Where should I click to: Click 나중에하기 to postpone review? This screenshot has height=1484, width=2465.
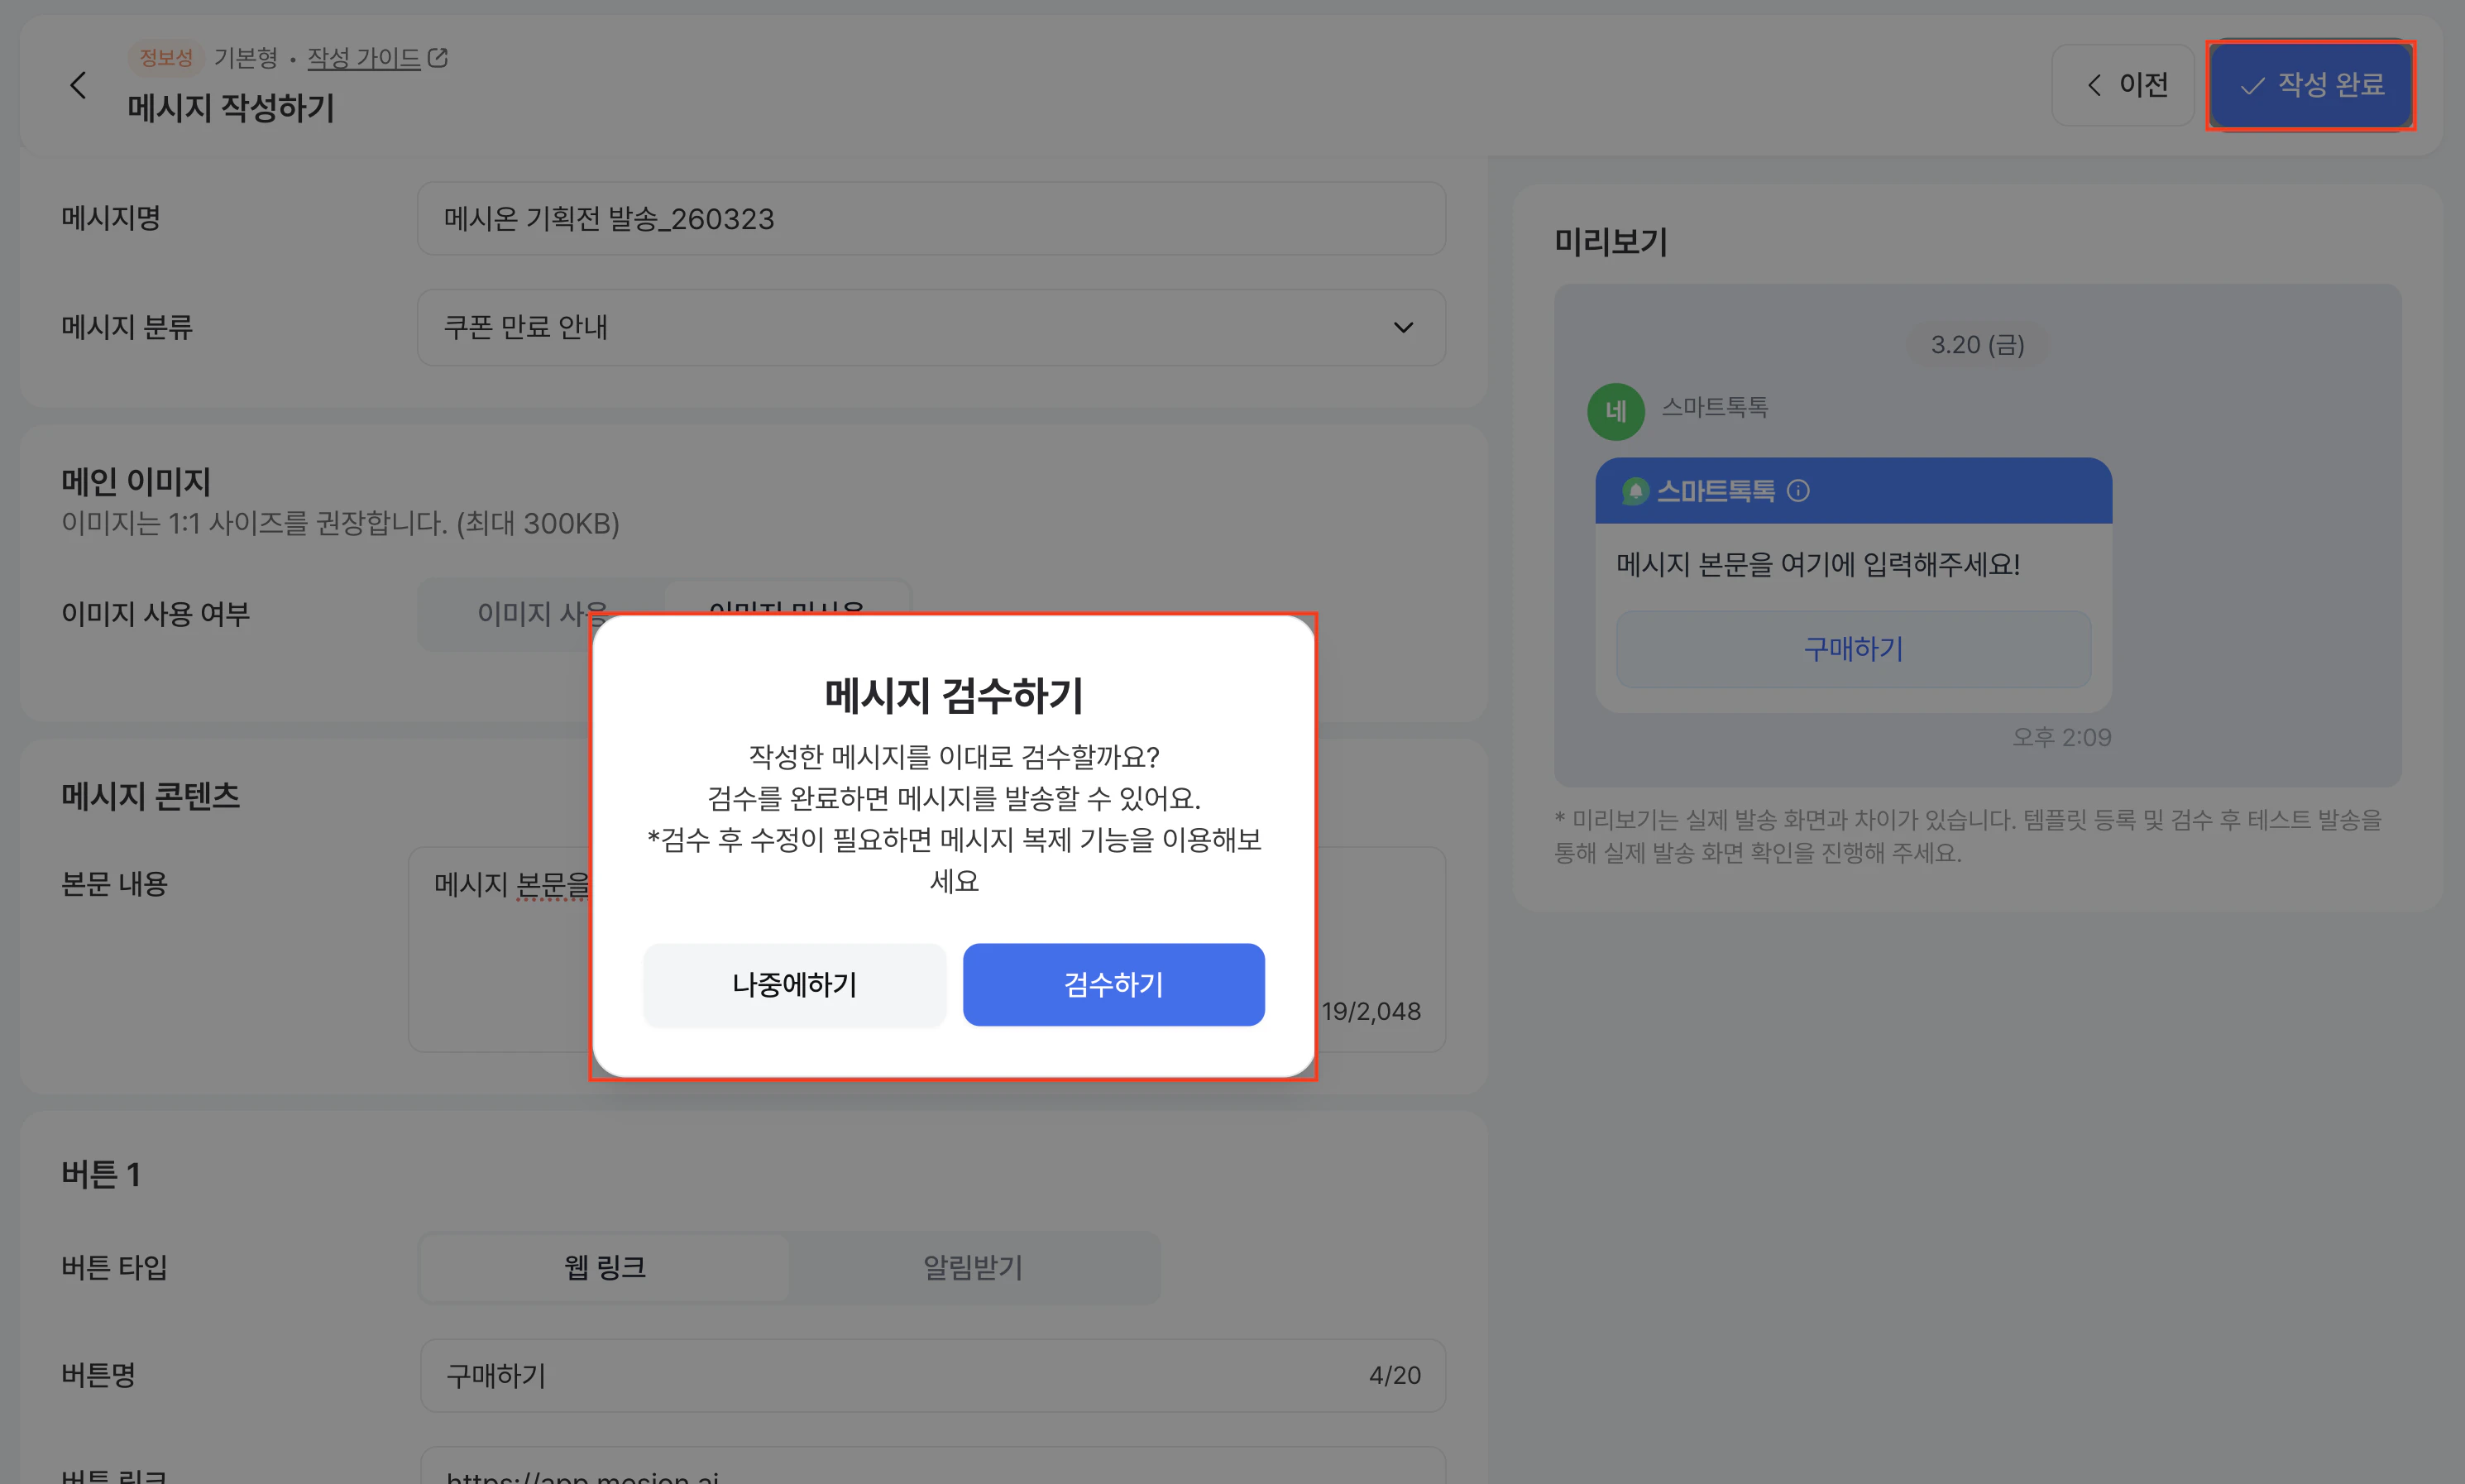[x=793, y=984]
